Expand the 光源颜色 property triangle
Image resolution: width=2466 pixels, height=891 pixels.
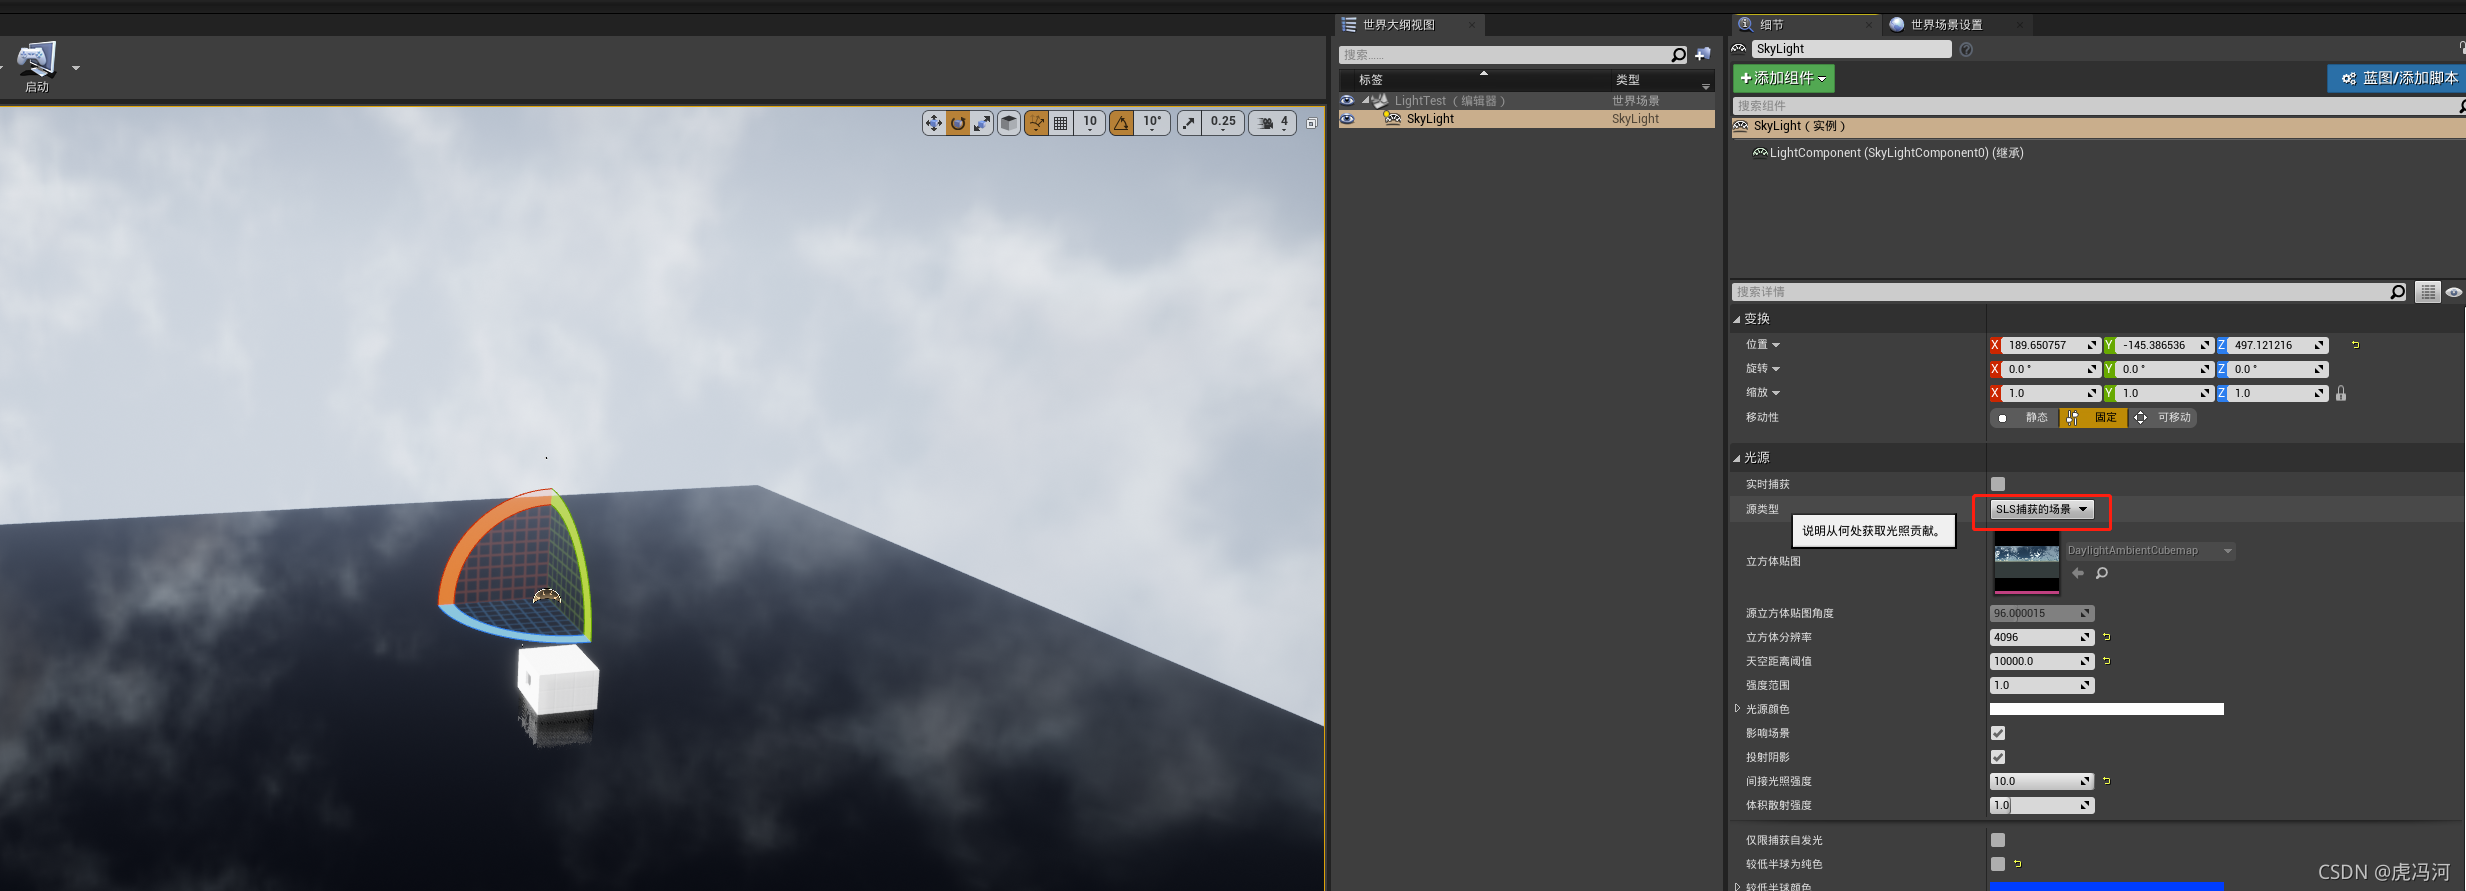(1737, 709)
